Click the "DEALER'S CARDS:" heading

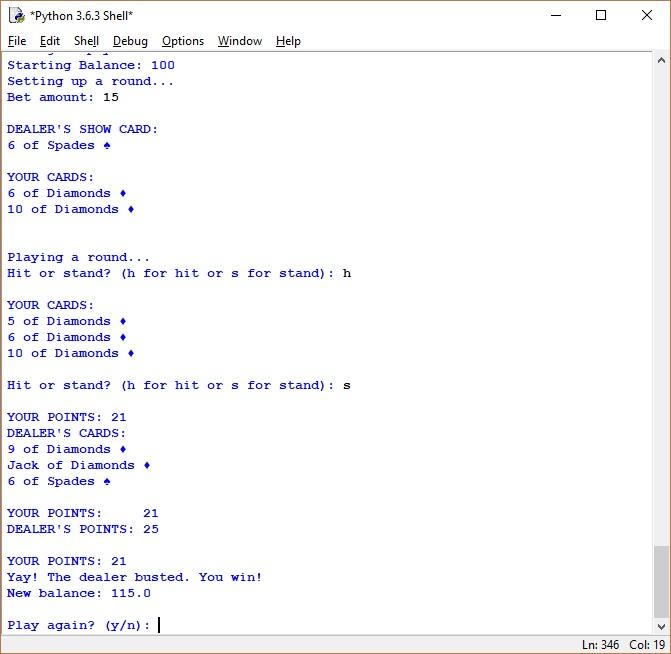(x=66, y=433)
